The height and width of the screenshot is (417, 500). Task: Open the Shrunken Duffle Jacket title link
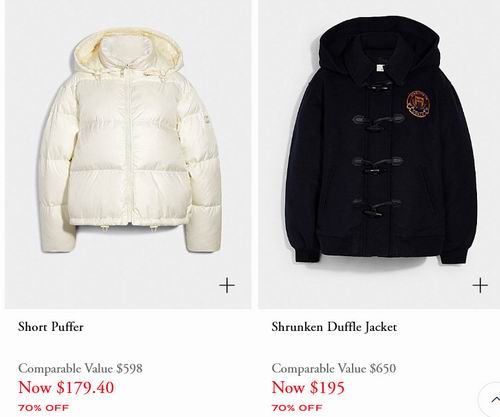[x=334, y=327]
